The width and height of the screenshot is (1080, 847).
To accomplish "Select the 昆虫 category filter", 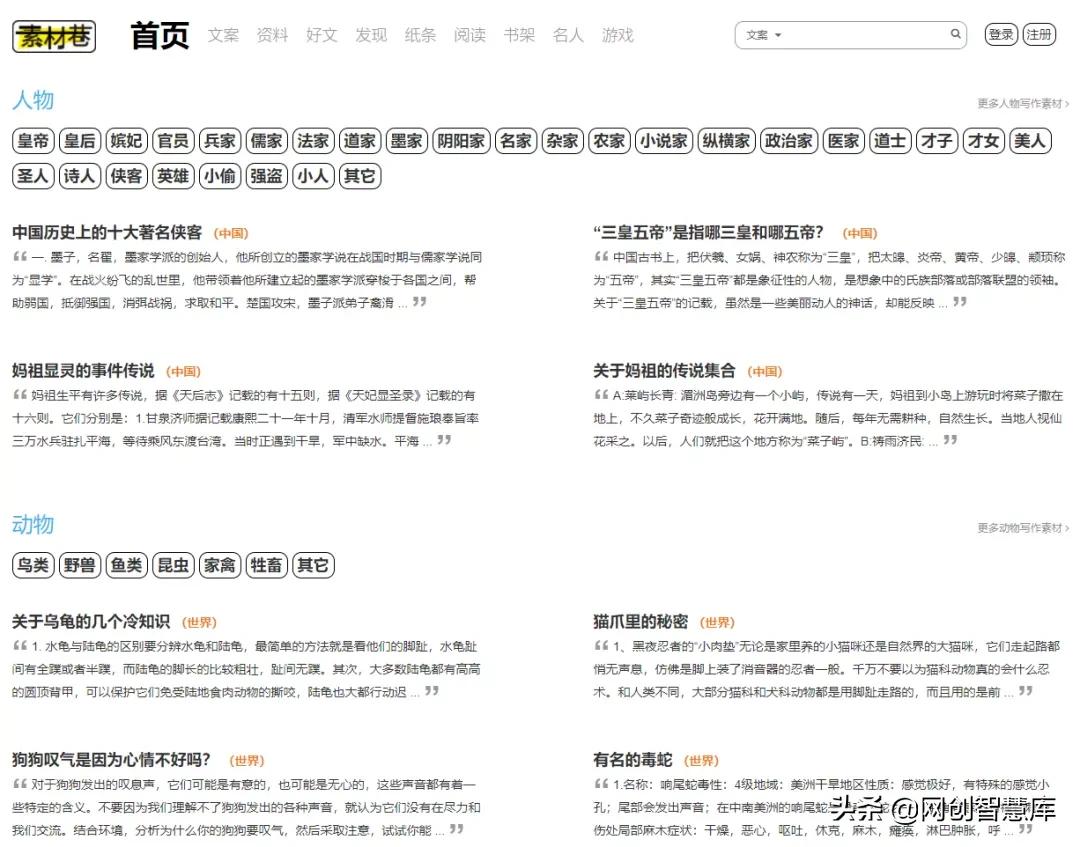I will tap(173, 564).
